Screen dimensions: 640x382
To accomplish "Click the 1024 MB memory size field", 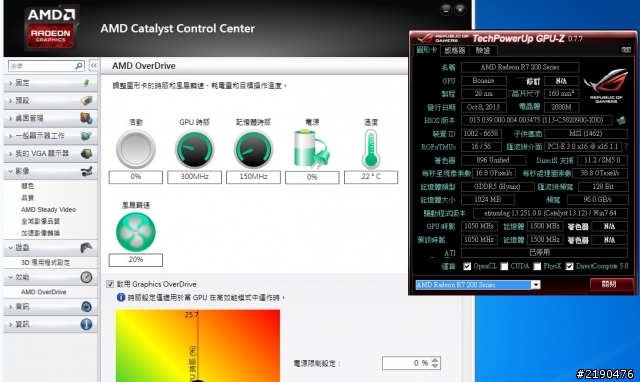I will click(x=487, y=200).
